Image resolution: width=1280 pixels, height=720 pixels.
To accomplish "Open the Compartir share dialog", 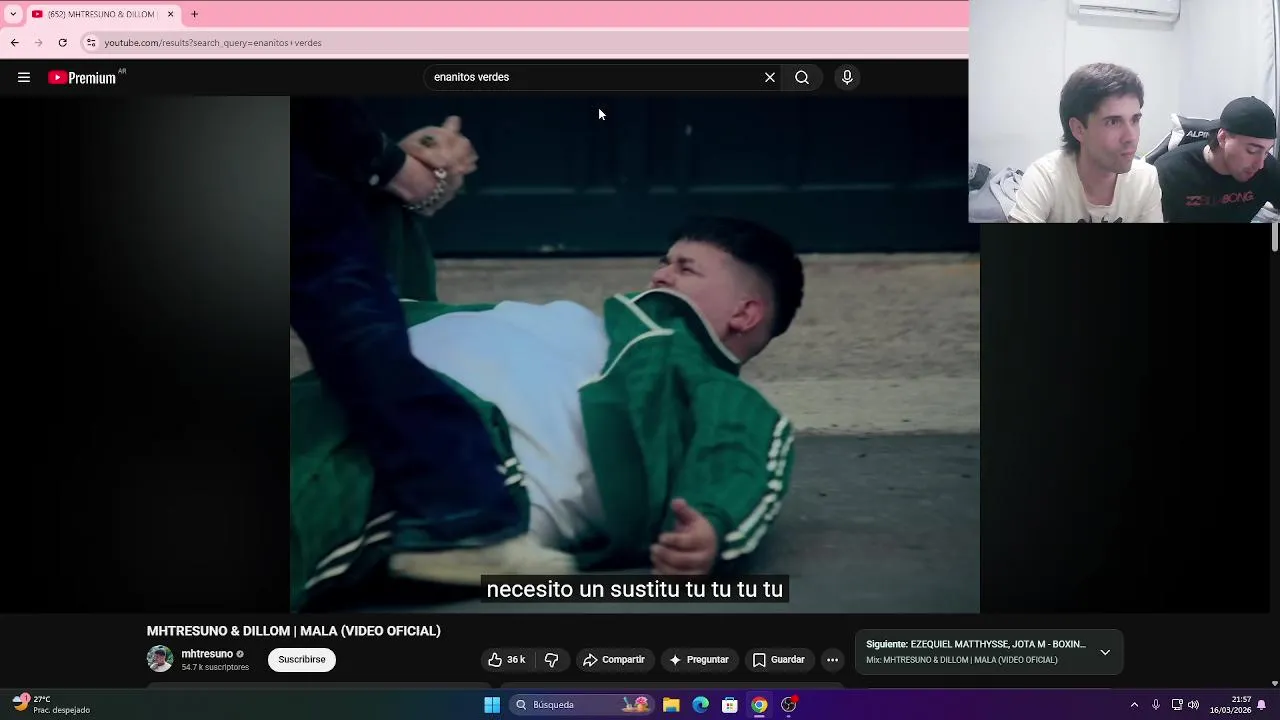I will click(x=614, y=660).
